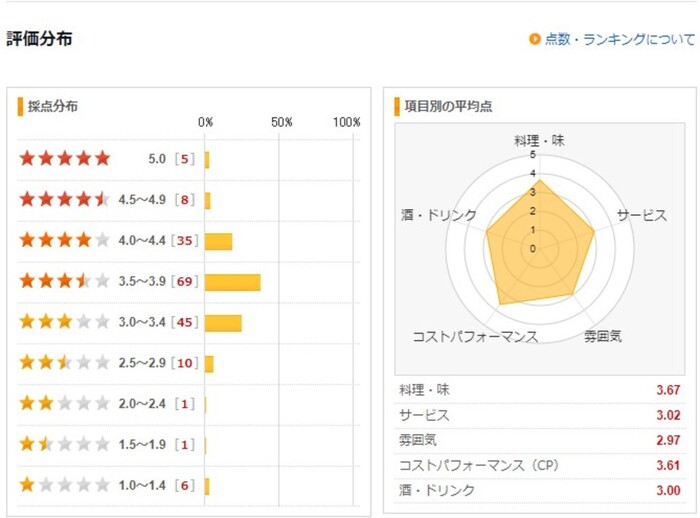Click the 項目別の平均点 panel heading

pos(448,106)
